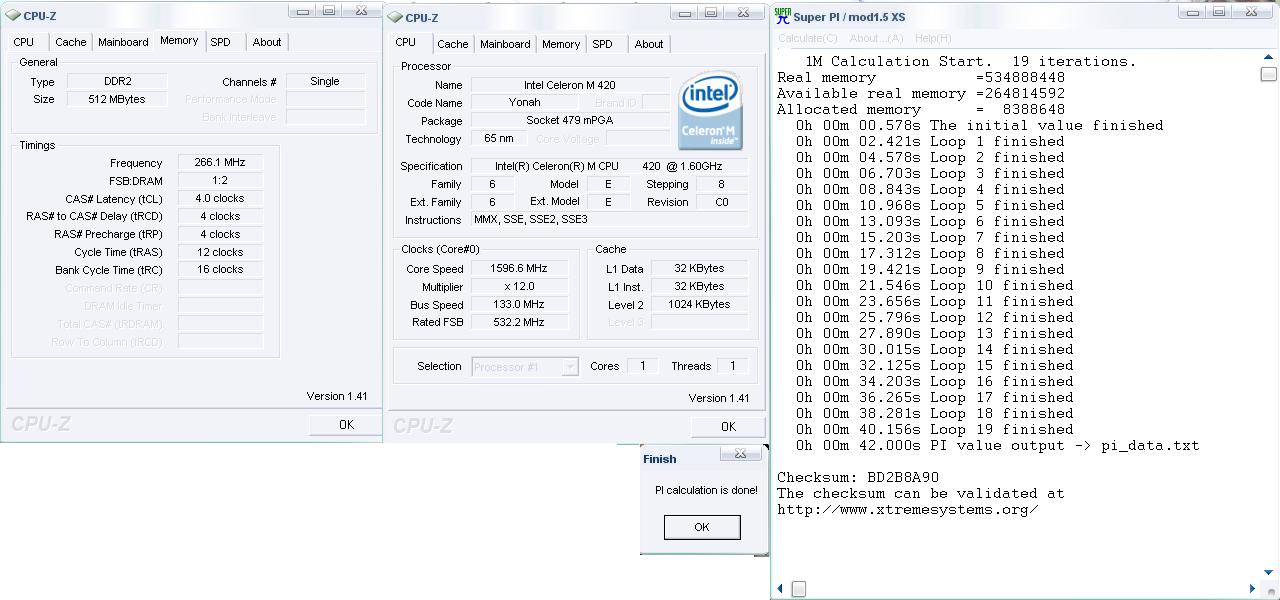Open About tab in left CPU-Z
The width and height of the screenshot is (1280, 600).
click(267, 42)
